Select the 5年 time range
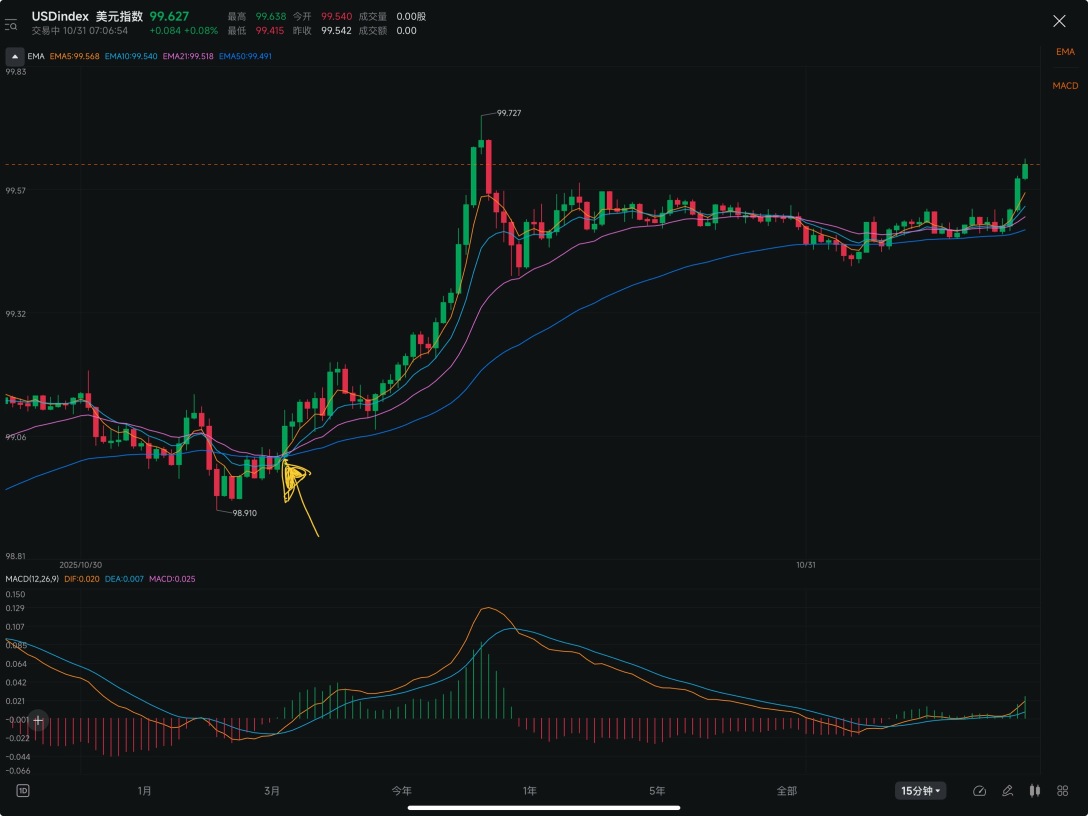1088x816 pixels. (657, 791)
